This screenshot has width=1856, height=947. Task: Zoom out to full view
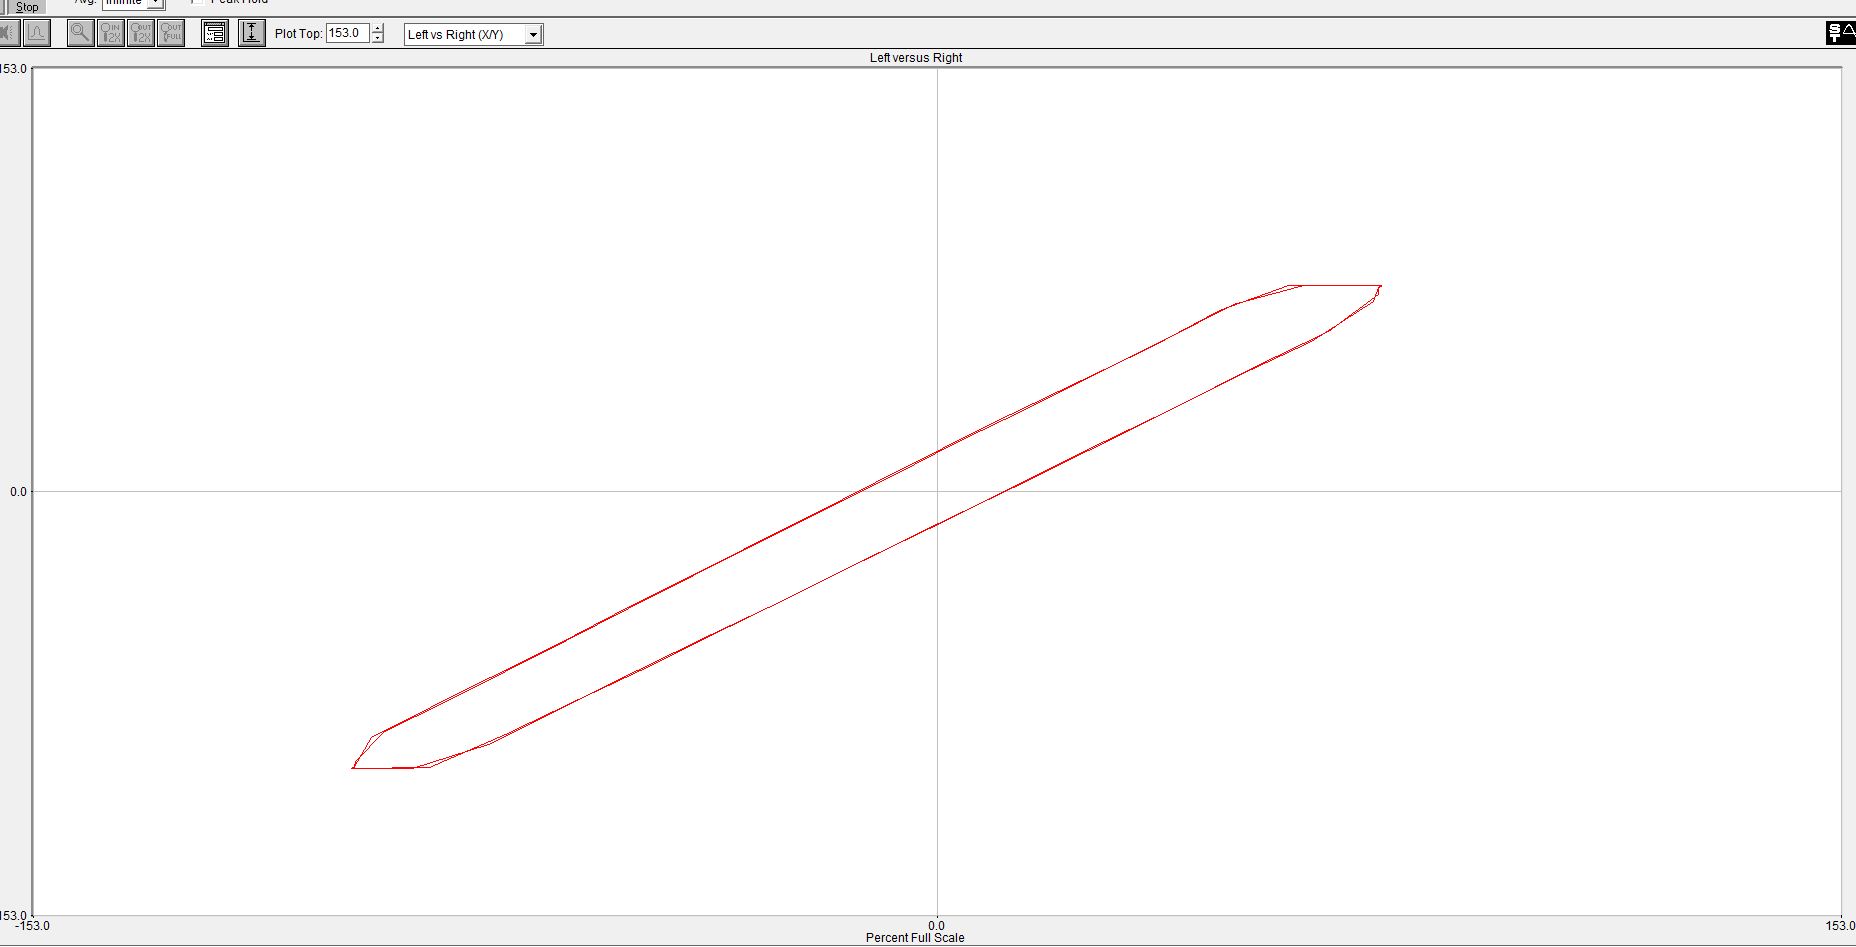(x=171, y=33)
